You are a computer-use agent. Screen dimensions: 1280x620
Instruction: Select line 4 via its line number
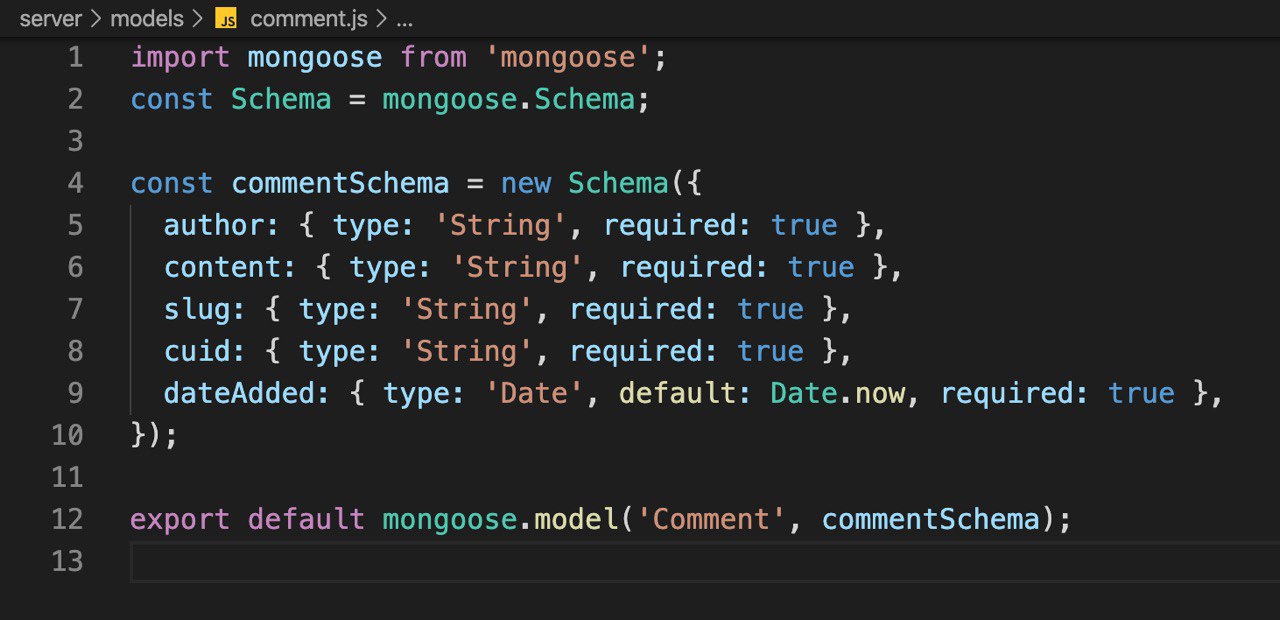tap(76, 183)
